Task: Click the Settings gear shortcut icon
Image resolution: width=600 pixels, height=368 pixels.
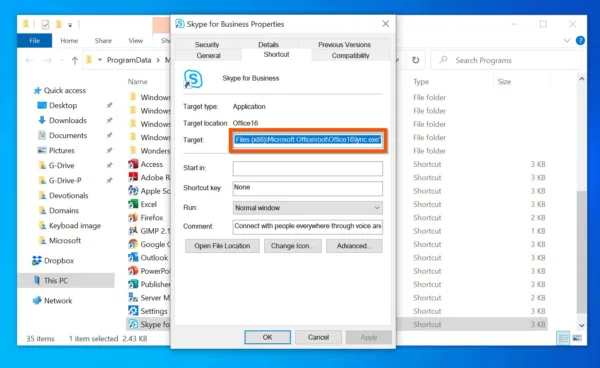Action: 133,311
